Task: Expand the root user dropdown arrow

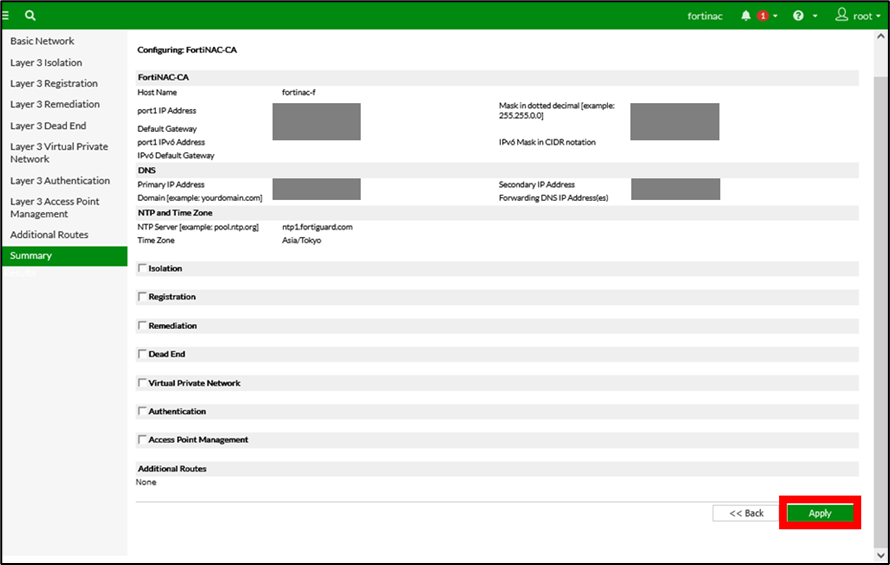Action: click(x=878, y=16)
